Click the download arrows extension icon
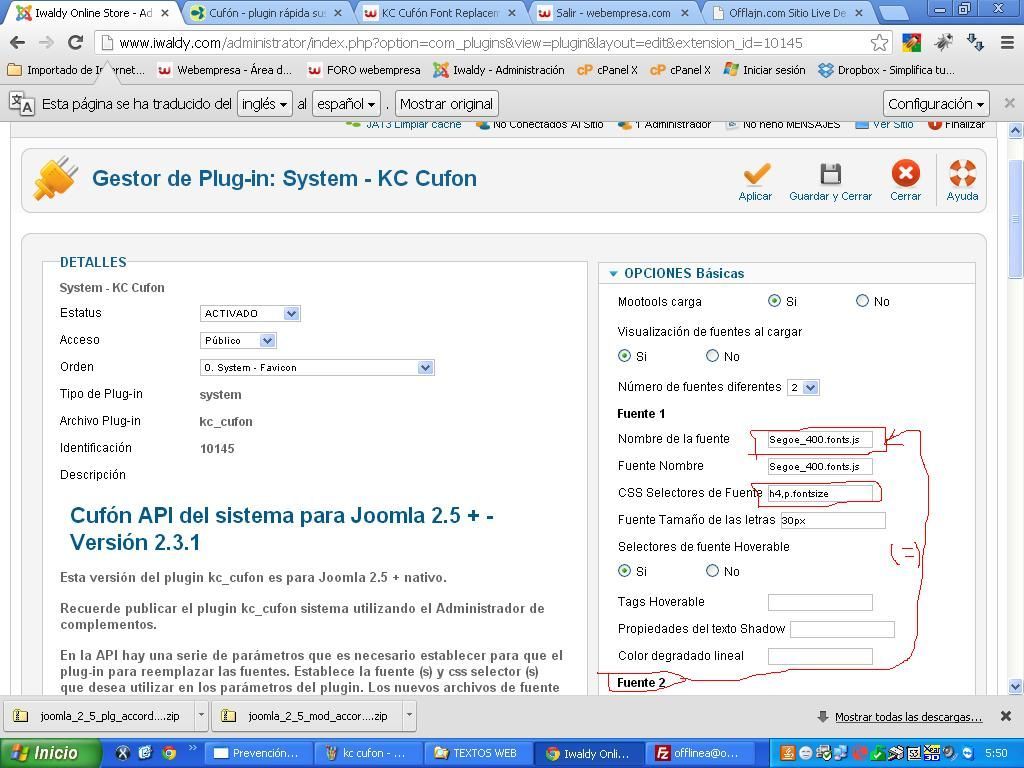Viewport: 1024px width, 768px height. pos(975,43)
